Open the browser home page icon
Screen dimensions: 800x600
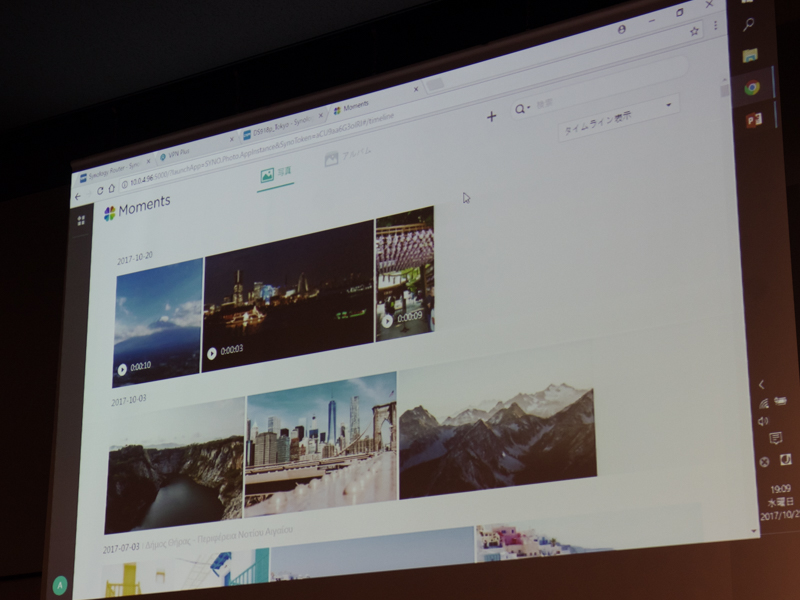coord(112,188)
